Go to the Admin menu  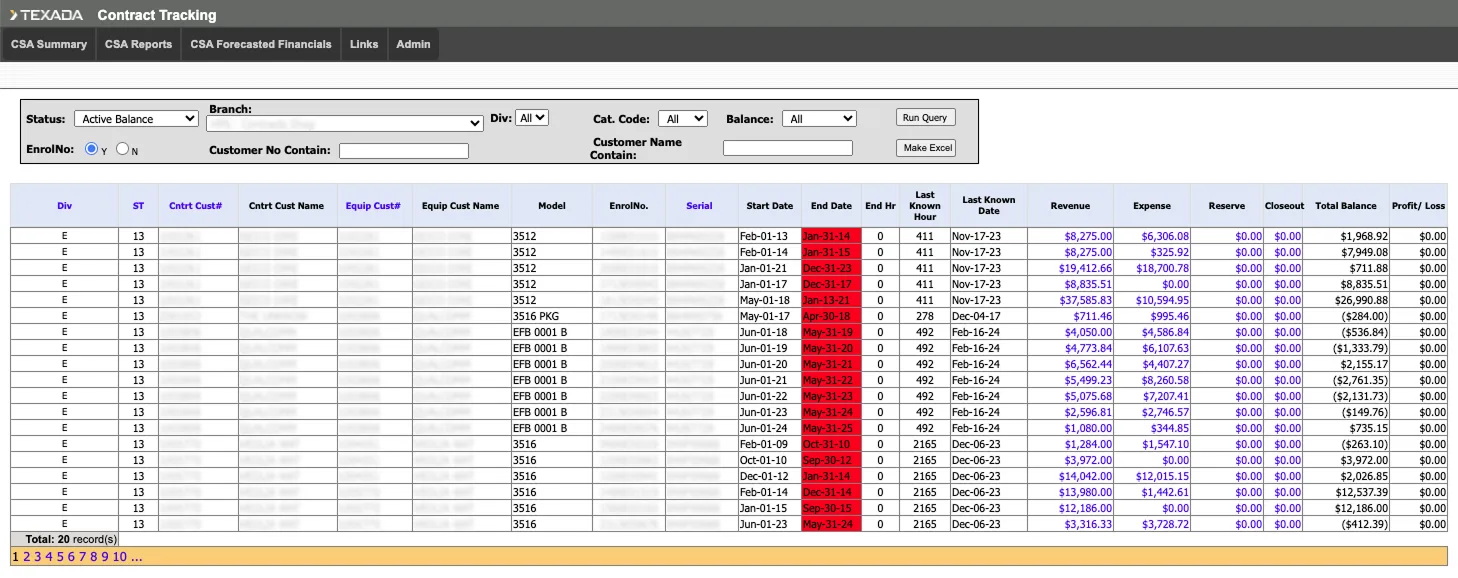(x=413, y=44)
